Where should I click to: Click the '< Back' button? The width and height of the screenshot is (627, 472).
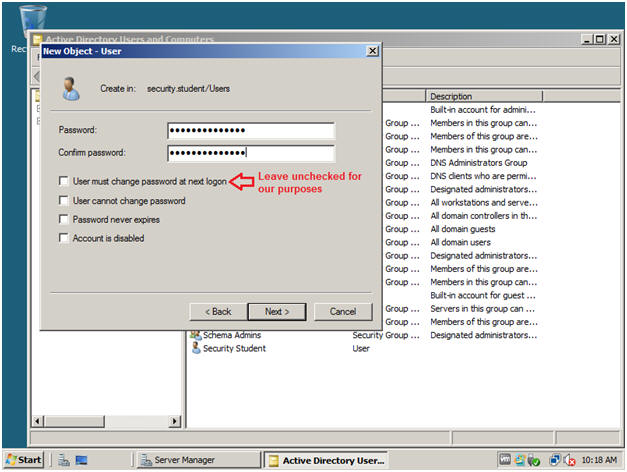pyautogui.click(x=218, y=312)
